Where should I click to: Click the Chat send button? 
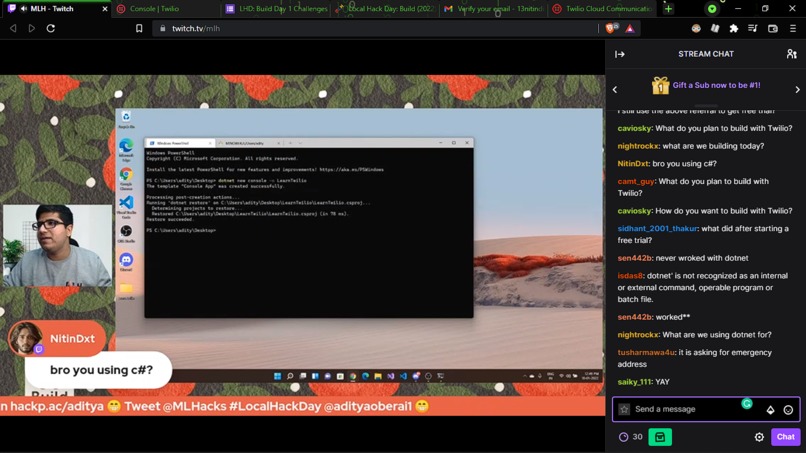[x=785, y=437]
